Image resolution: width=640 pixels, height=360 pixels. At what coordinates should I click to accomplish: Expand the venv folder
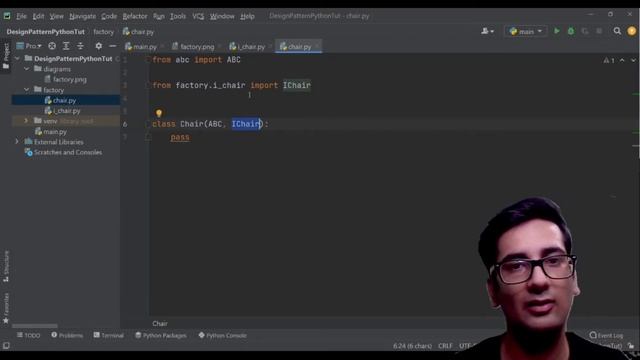click(27, 121)
